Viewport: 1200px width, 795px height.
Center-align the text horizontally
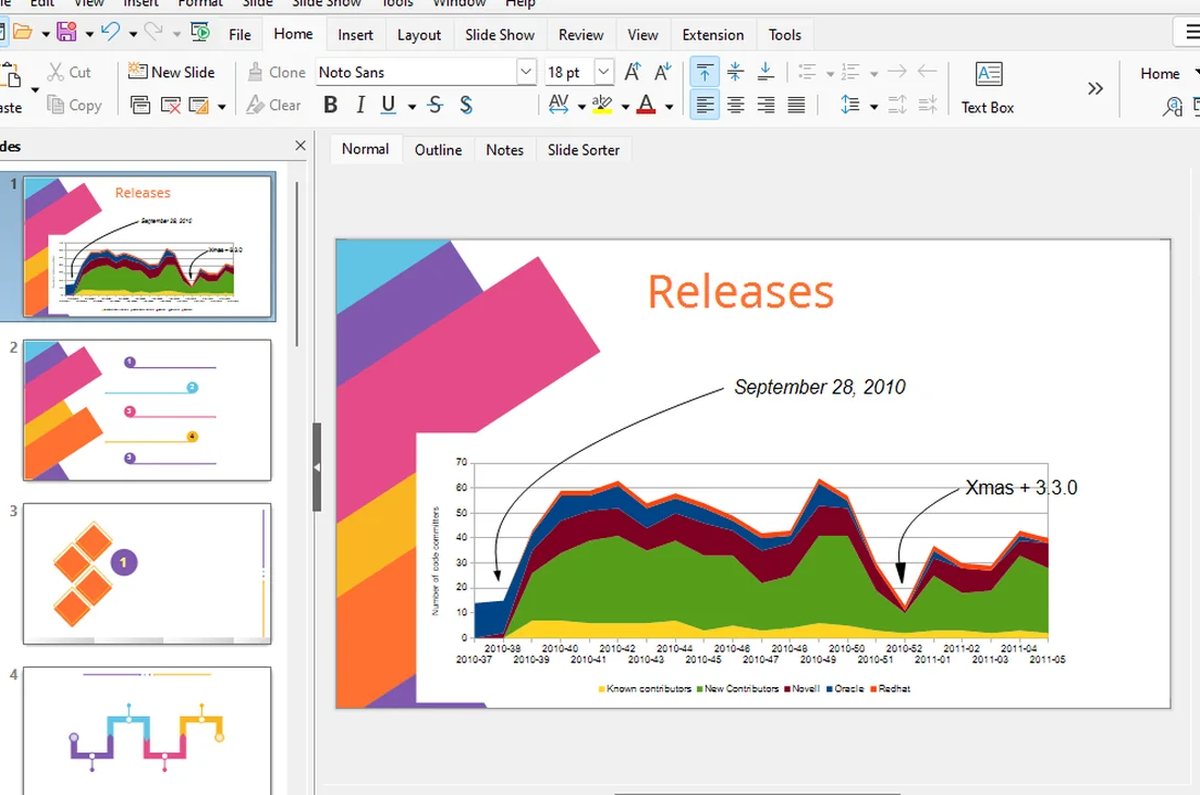[x=736, y=105]
